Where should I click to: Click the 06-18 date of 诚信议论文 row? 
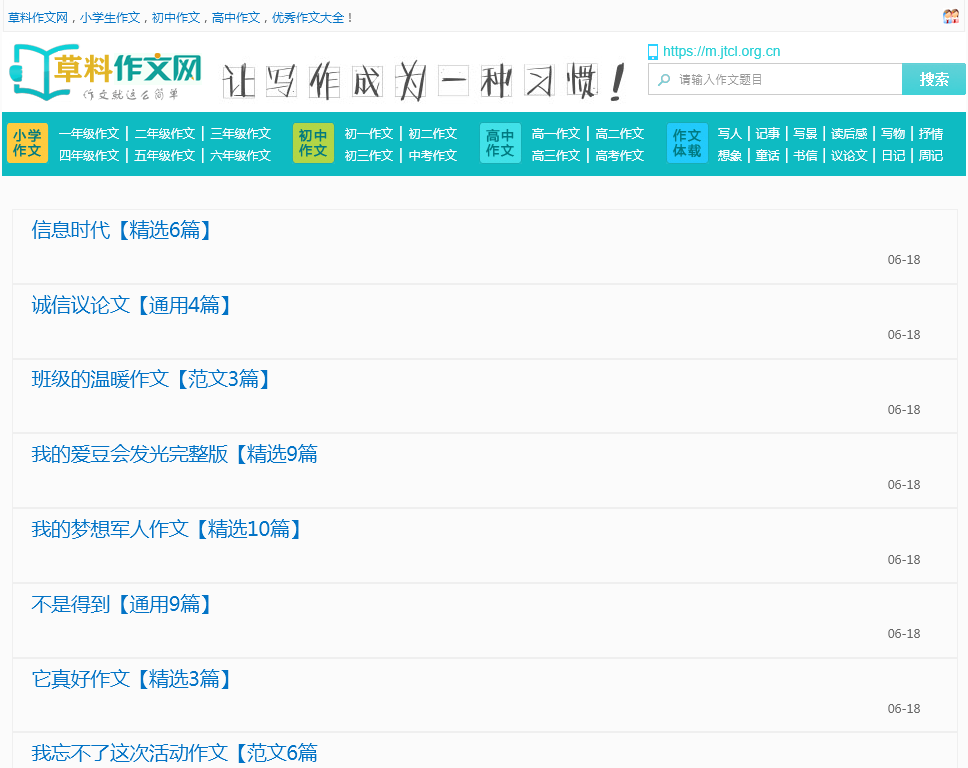pyautogui.click(x=904, y=335)
